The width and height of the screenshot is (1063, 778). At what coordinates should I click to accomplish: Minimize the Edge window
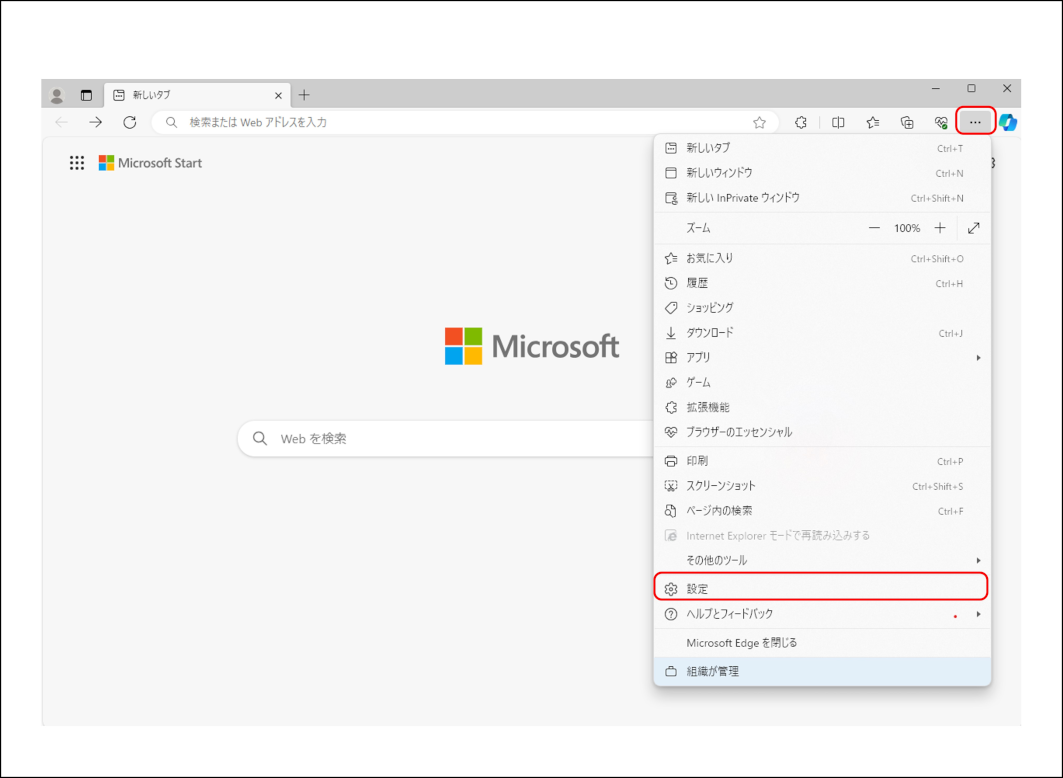(x=936, y=89)
